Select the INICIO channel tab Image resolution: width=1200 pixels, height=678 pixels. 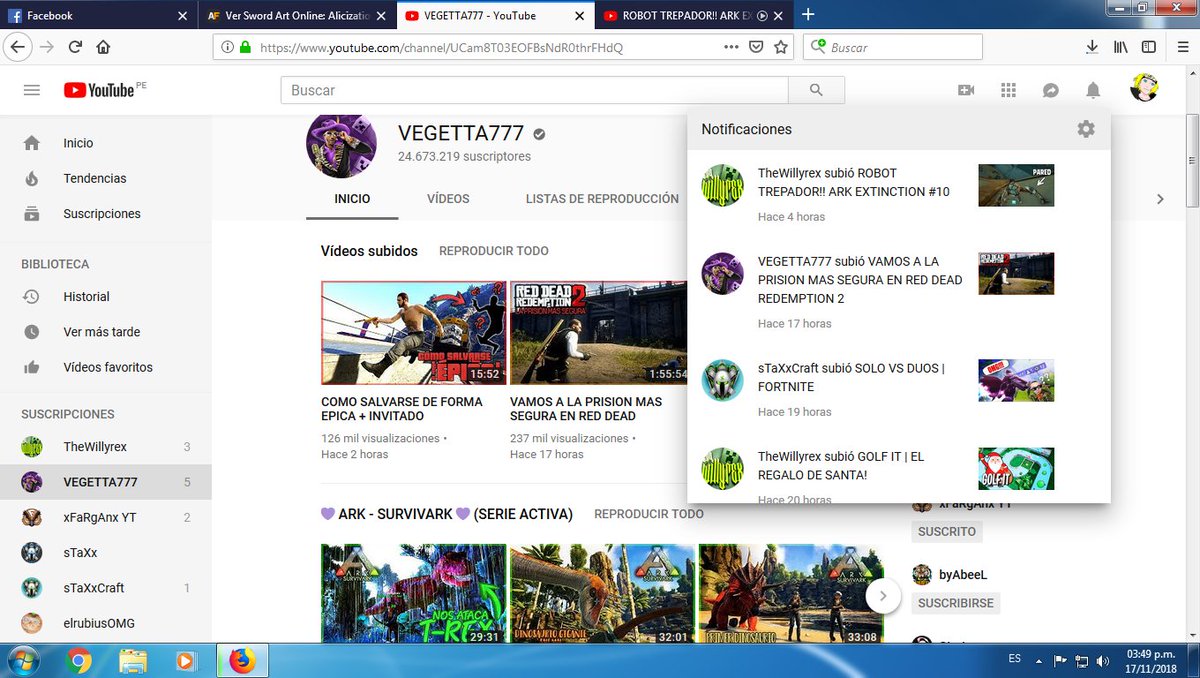click(352, 199)
